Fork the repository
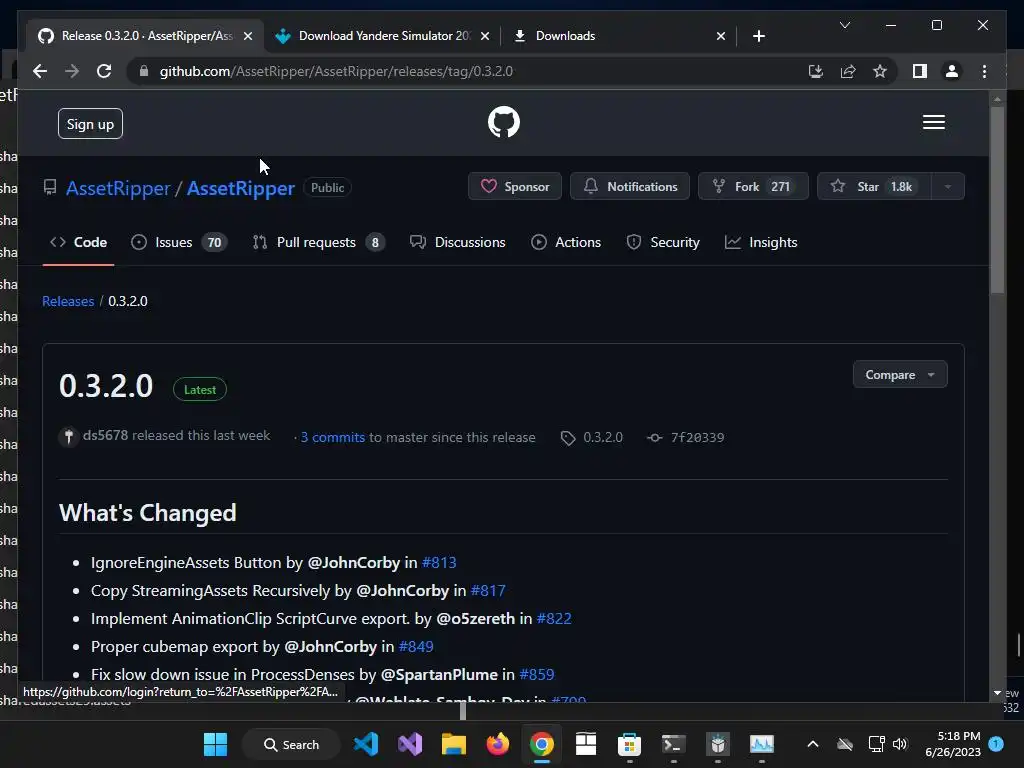The height and width of the screenshot is (768, 1024). 753,186
